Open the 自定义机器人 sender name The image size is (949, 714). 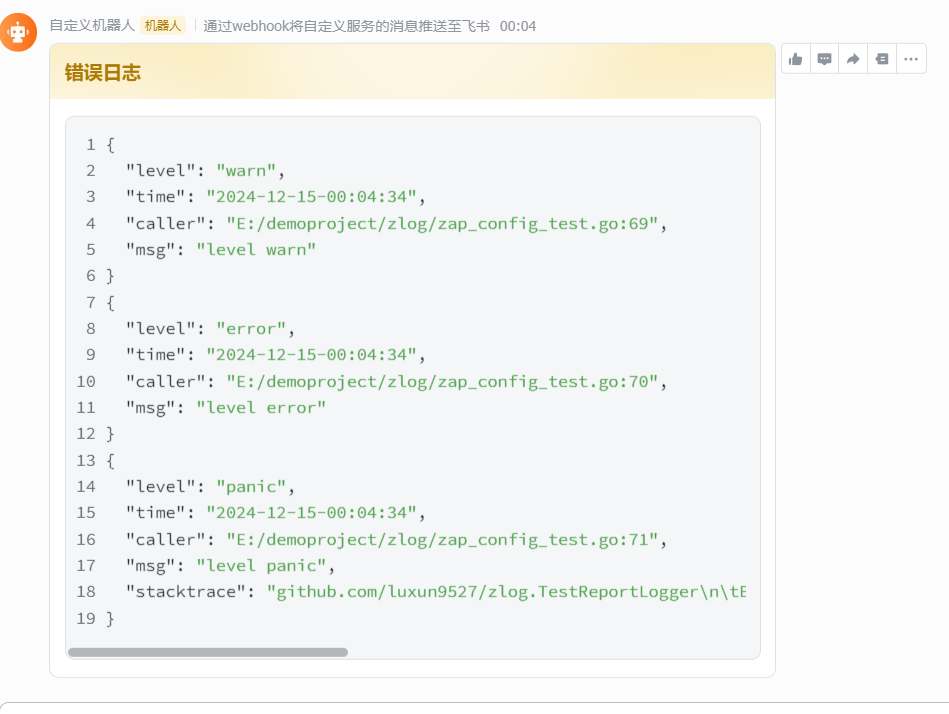tap(92, 26)
